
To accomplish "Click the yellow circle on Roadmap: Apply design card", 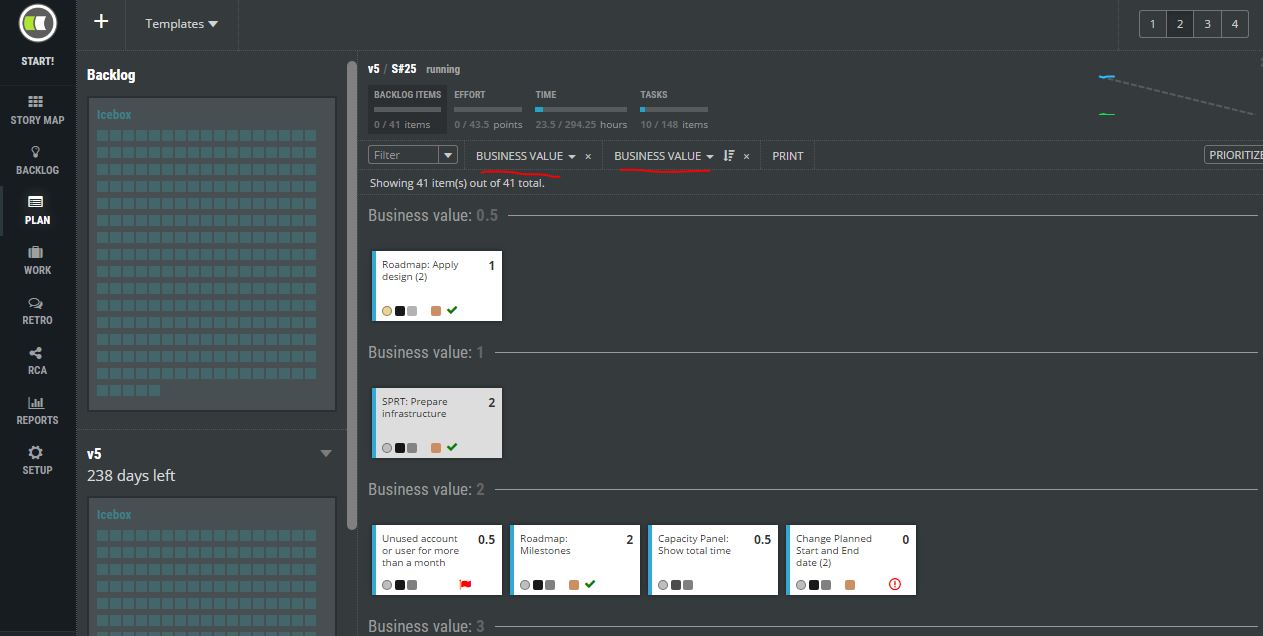I will click(x=387, y=311).
